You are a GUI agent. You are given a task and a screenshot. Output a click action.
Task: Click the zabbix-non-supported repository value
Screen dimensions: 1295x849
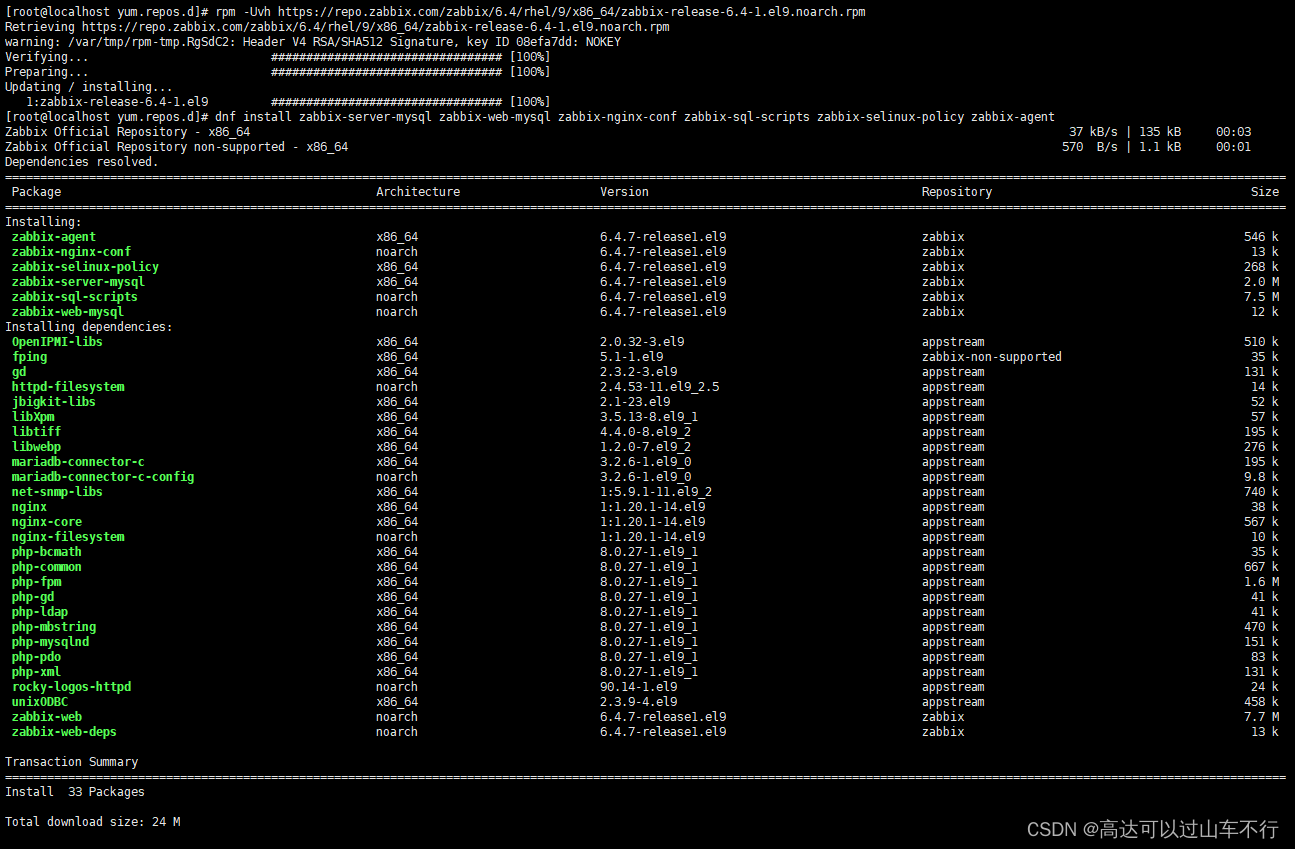(992, 357)
